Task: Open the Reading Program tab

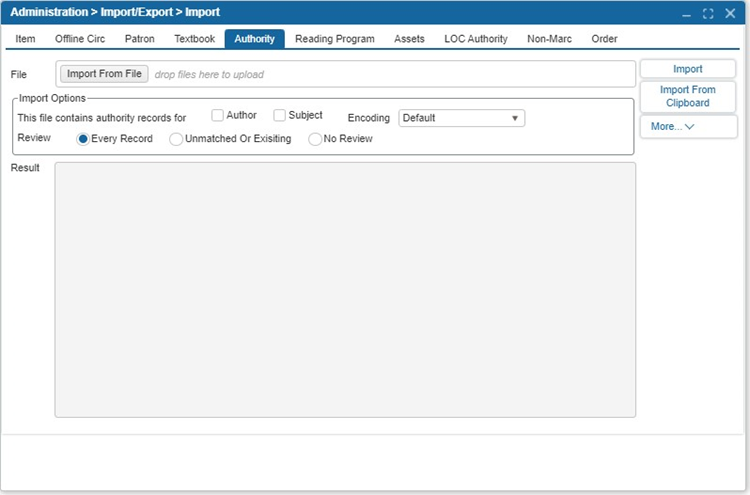Action: [x=334, y=39]
